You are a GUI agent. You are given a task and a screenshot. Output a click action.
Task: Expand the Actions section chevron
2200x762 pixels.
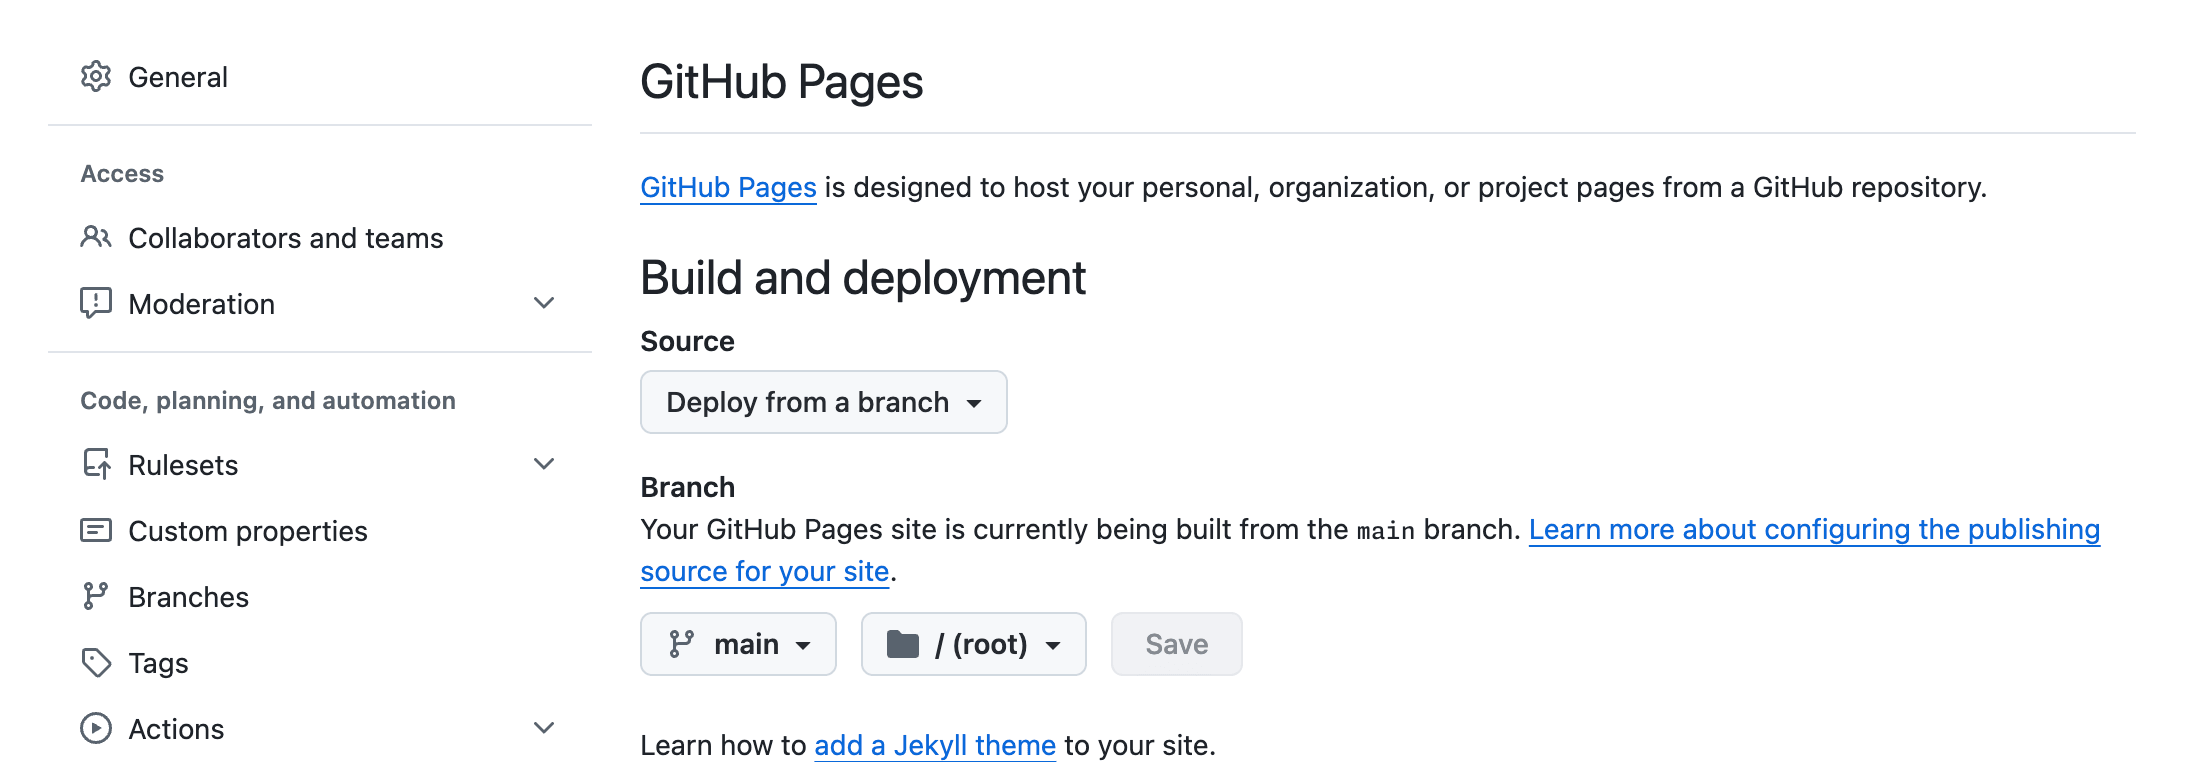click(544, 728)
